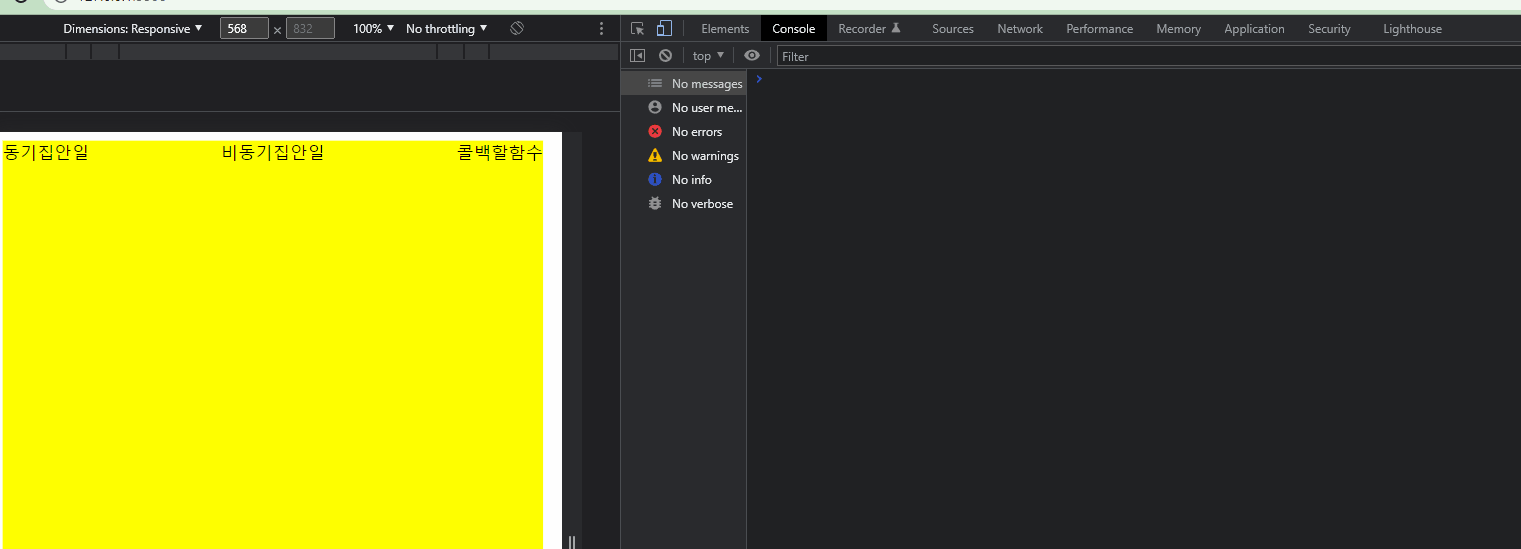Open the No throttling dropdown
Screen dimensions: 1521x549
[447, 29]
